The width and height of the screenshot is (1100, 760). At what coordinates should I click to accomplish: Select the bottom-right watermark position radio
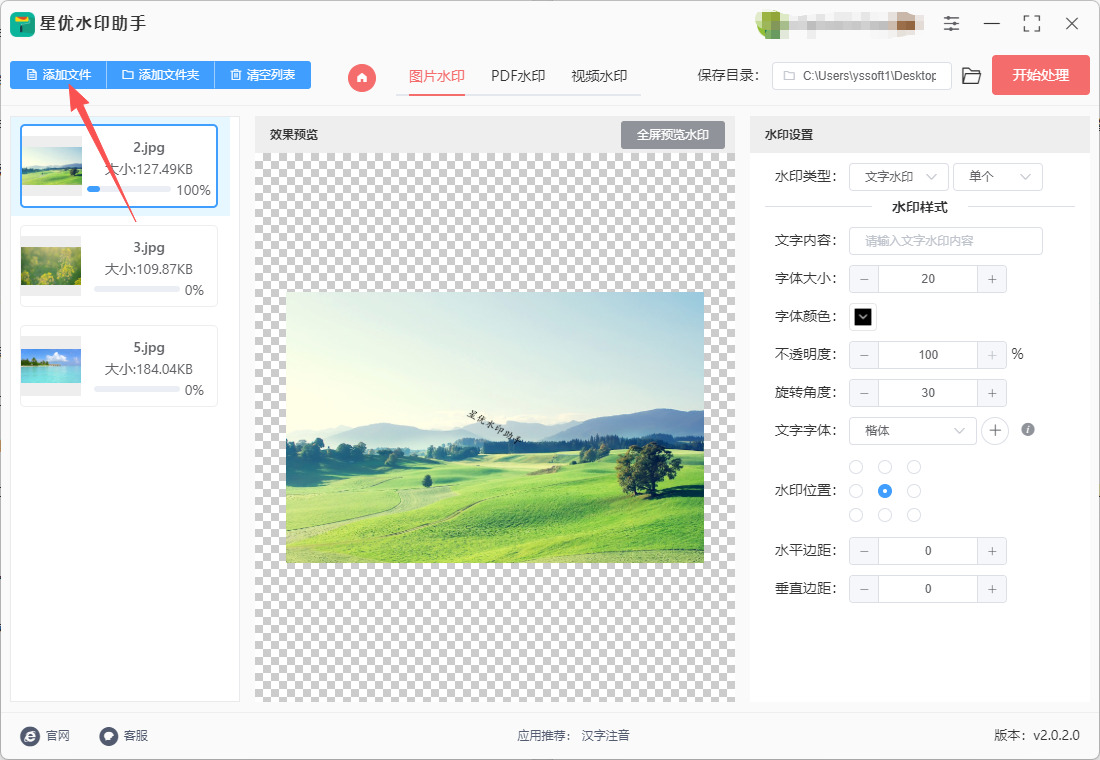(913, 515)
